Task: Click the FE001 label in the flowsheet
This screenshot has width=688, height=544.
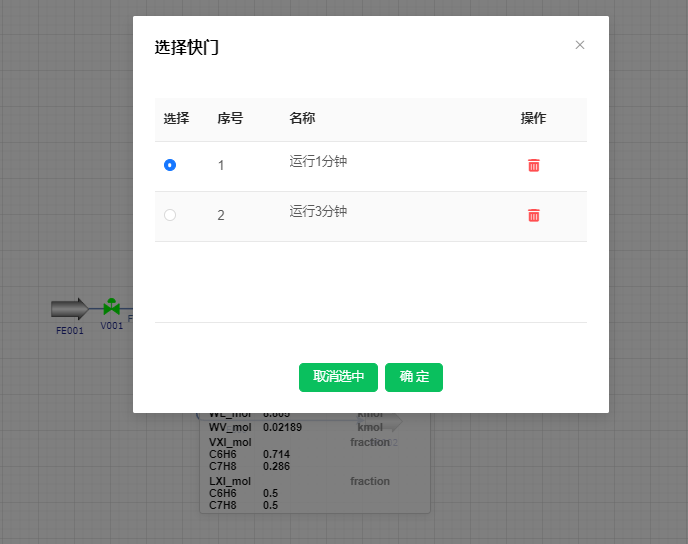Action: pos(70,331)
